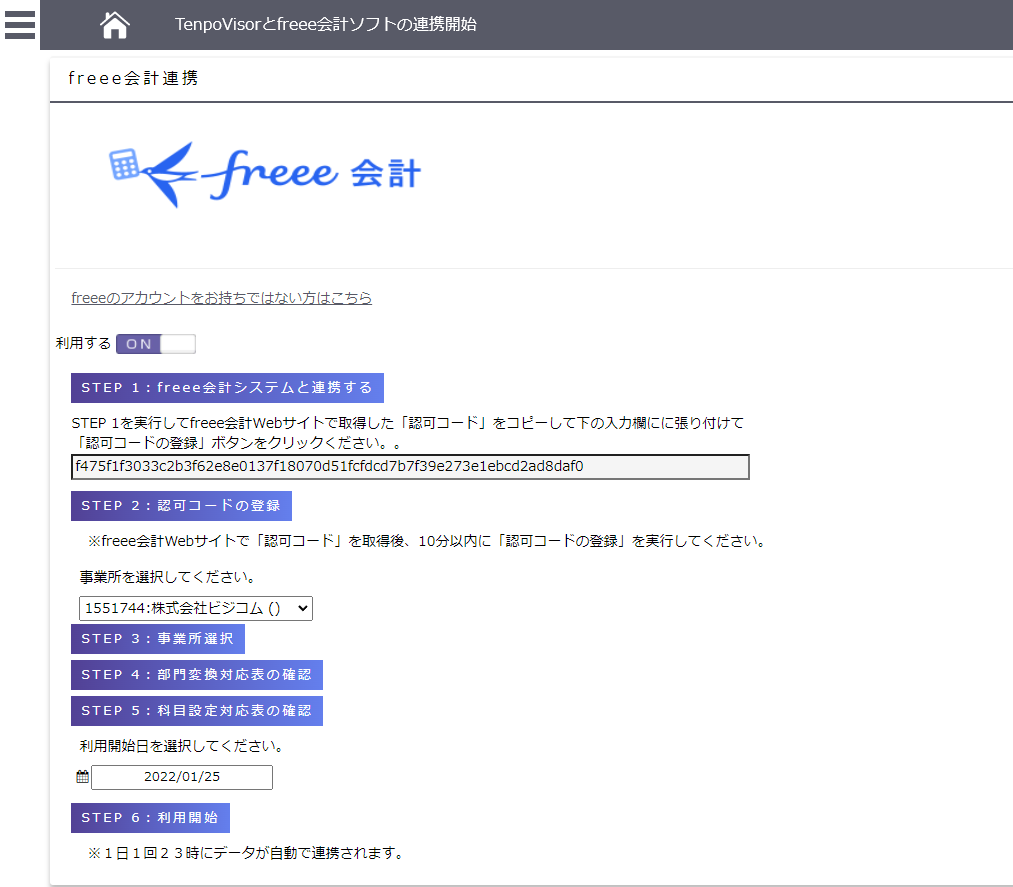Toggle the 利用する ON switch

156,344
